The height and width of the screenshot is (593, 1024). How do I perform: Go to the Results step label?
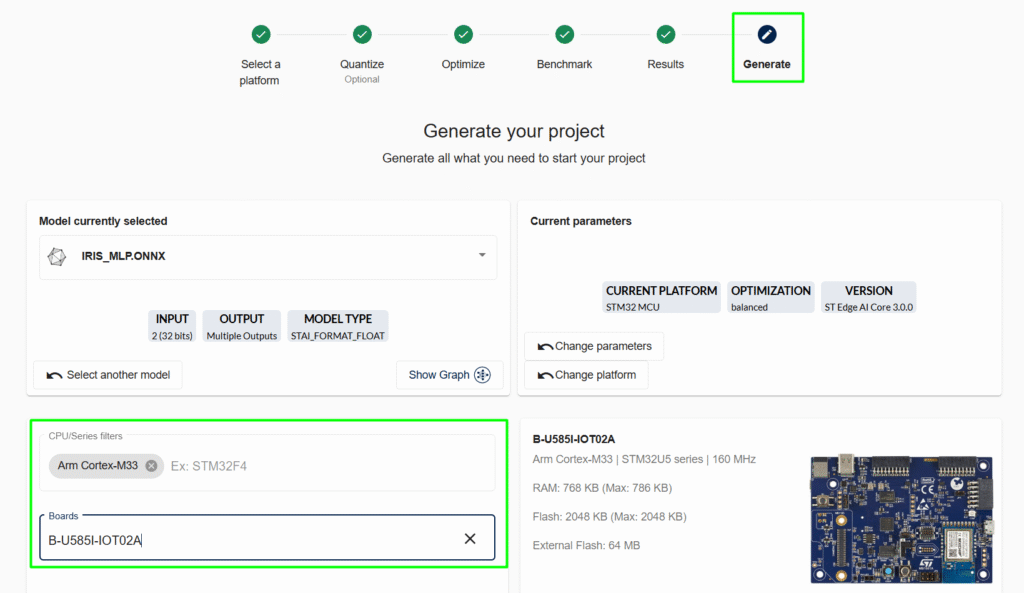[x=665, y=64]
